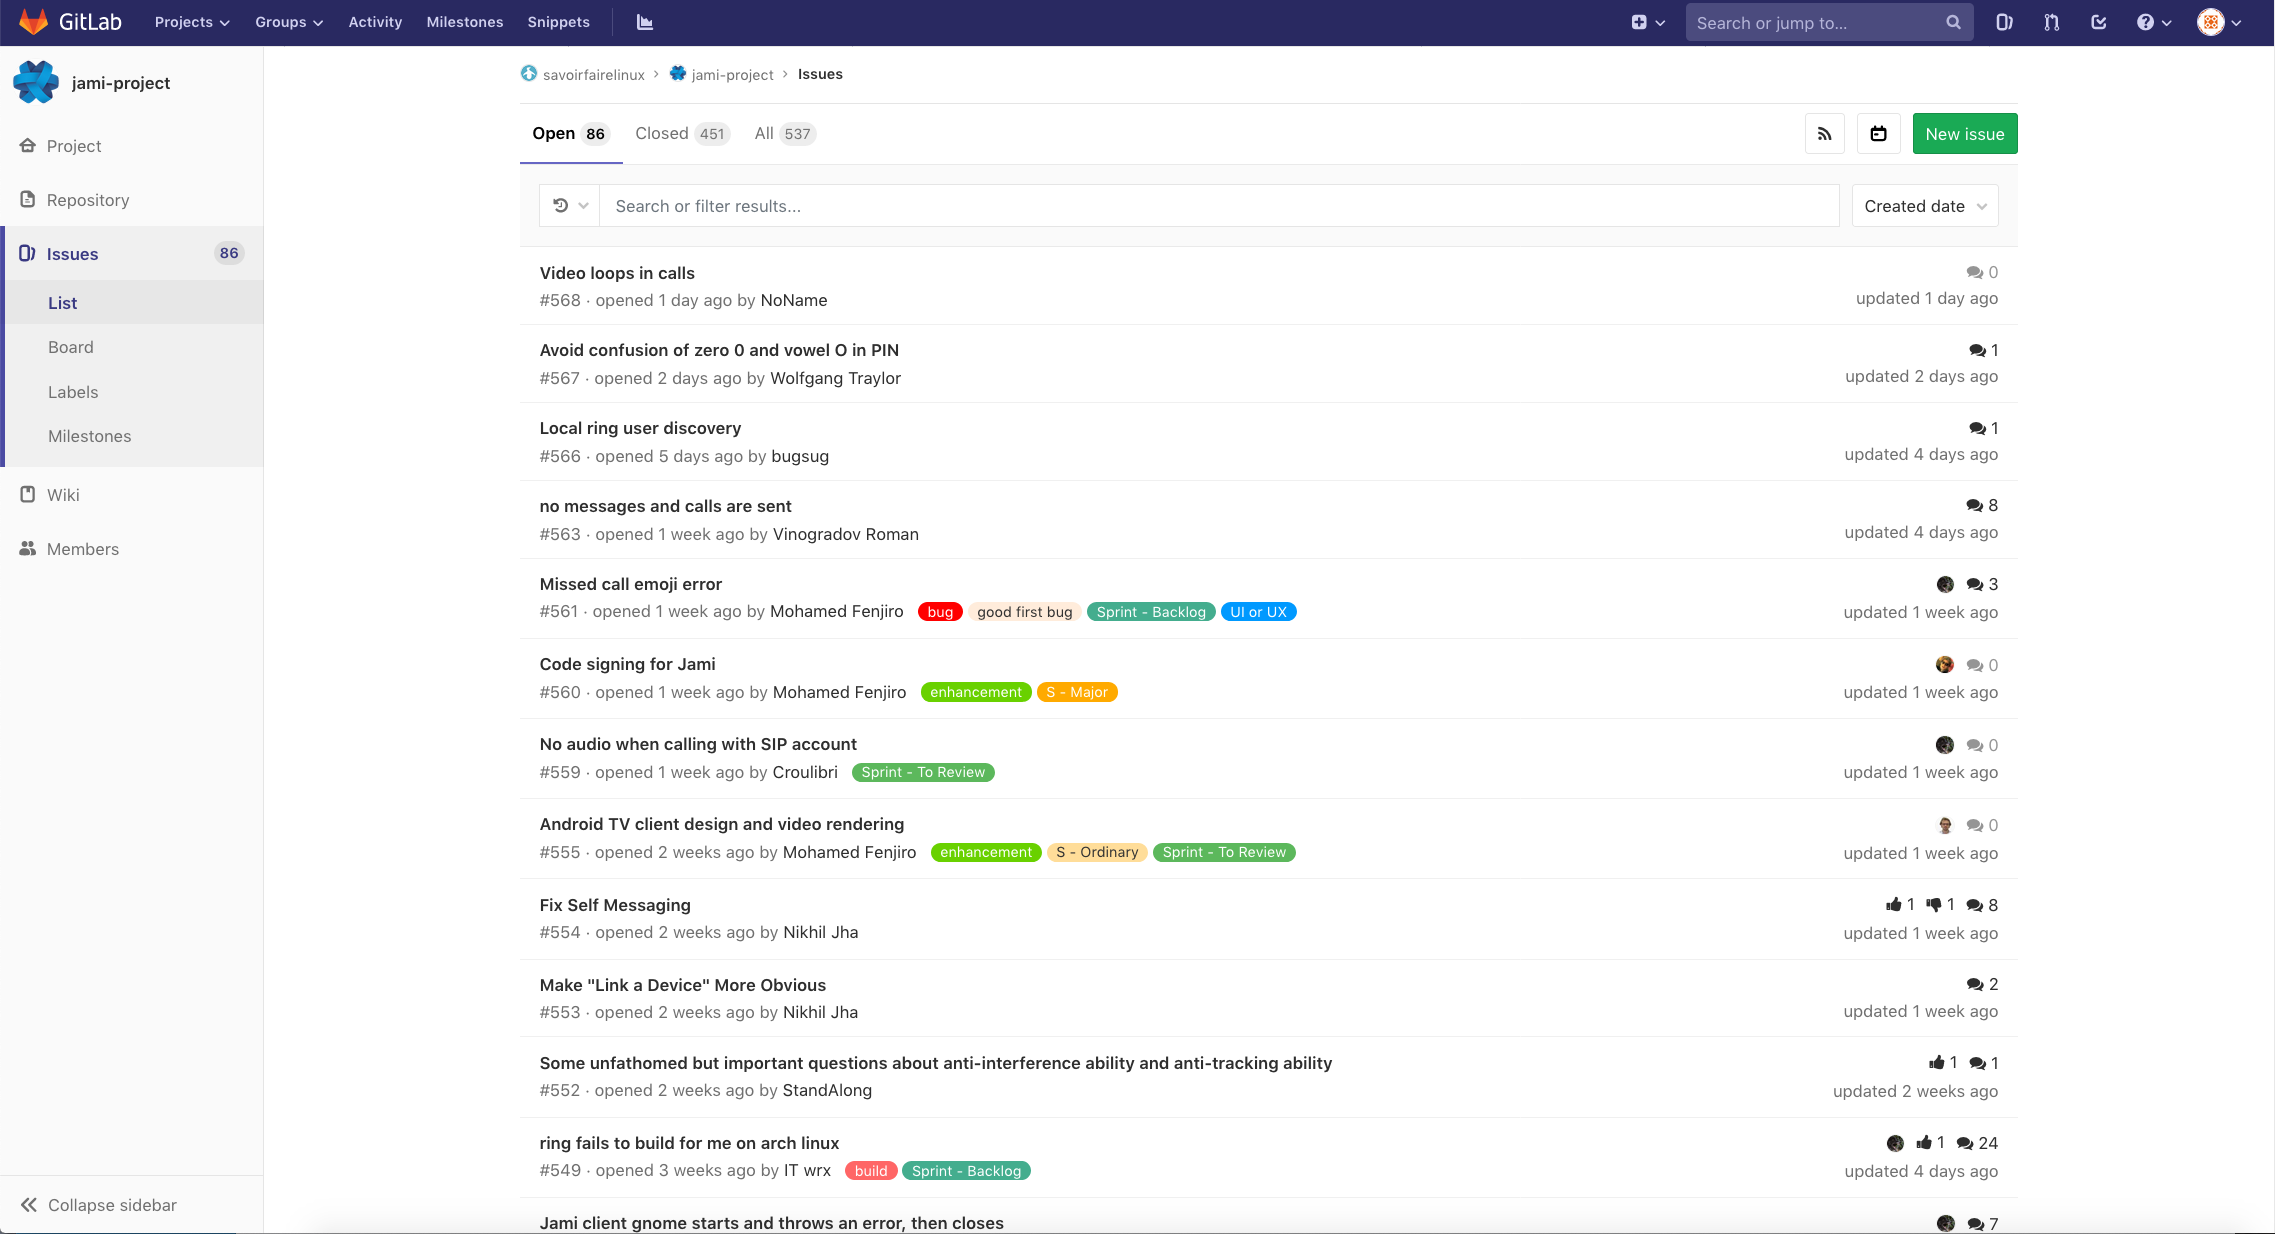Open Snippets in the top navigation
The height and width of the screenshot is (1234, 2275).
click(559, 22)
